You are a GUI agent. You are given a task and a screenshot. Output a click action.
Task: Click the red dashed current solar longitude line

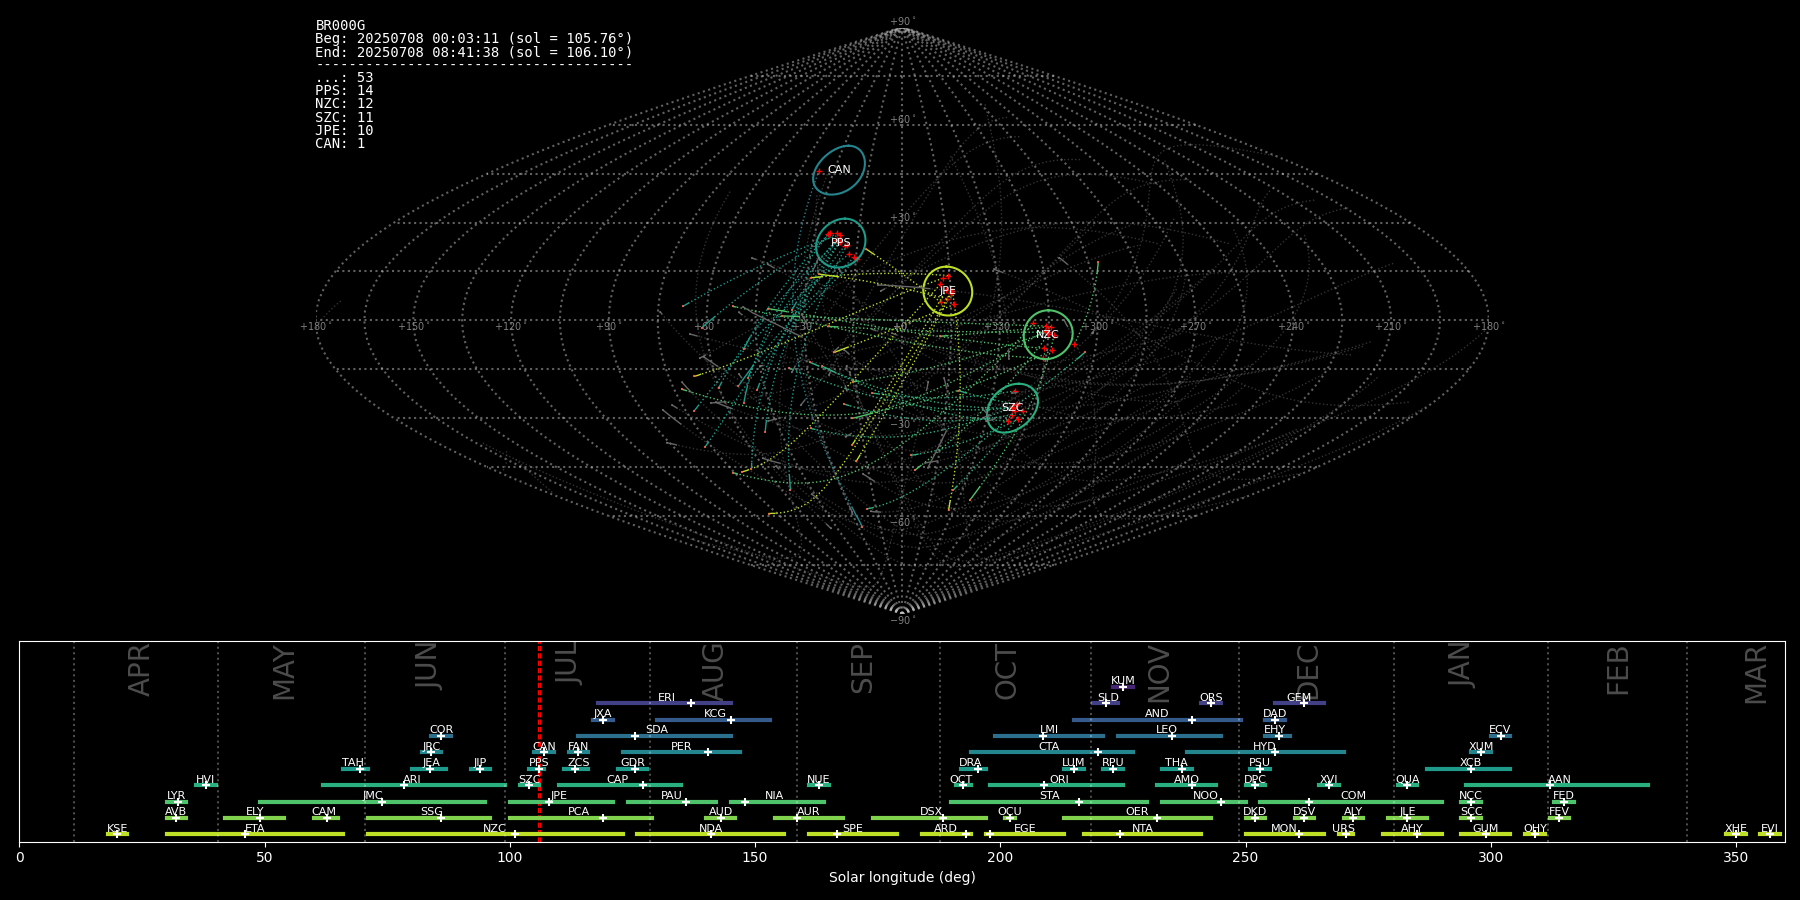click(540, 741)
